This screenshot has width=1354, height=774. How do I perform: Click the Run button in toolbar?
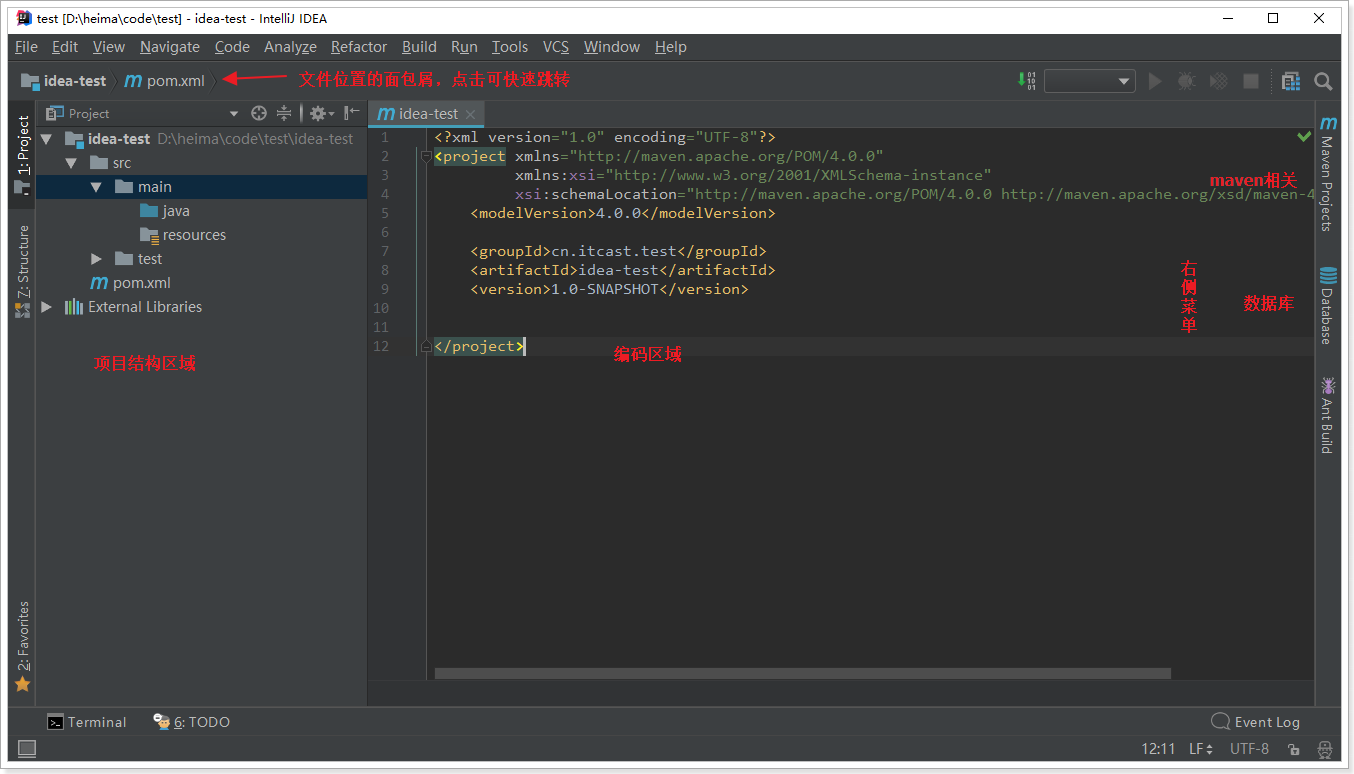(x=1155, y=81)
